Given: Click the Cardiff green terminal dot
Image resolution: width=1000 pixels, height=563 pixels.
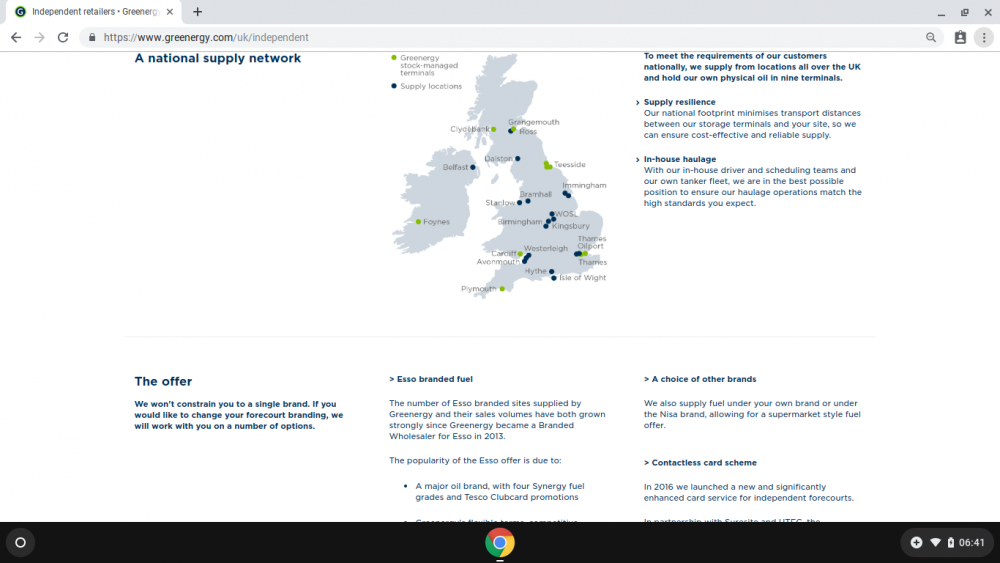Looking at the screenshot, I should point(520,254).
